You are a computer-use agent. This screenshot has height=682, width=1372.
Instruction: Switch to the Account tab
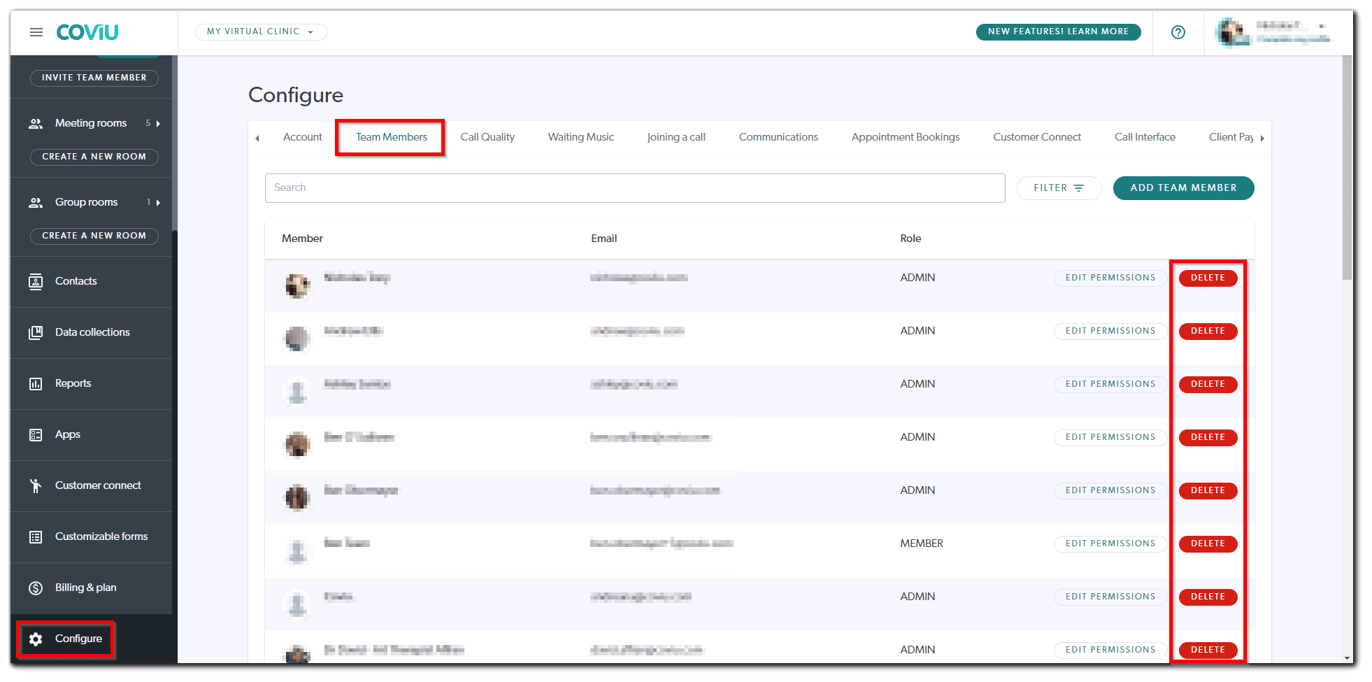pyautogui.click(x=302, y=137)
